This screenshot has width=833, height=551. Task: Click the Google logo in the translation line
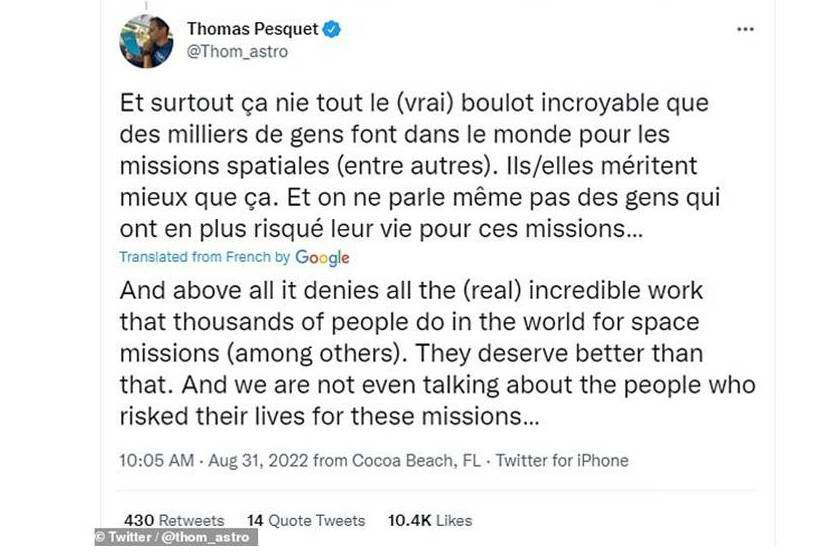[322, 257]
